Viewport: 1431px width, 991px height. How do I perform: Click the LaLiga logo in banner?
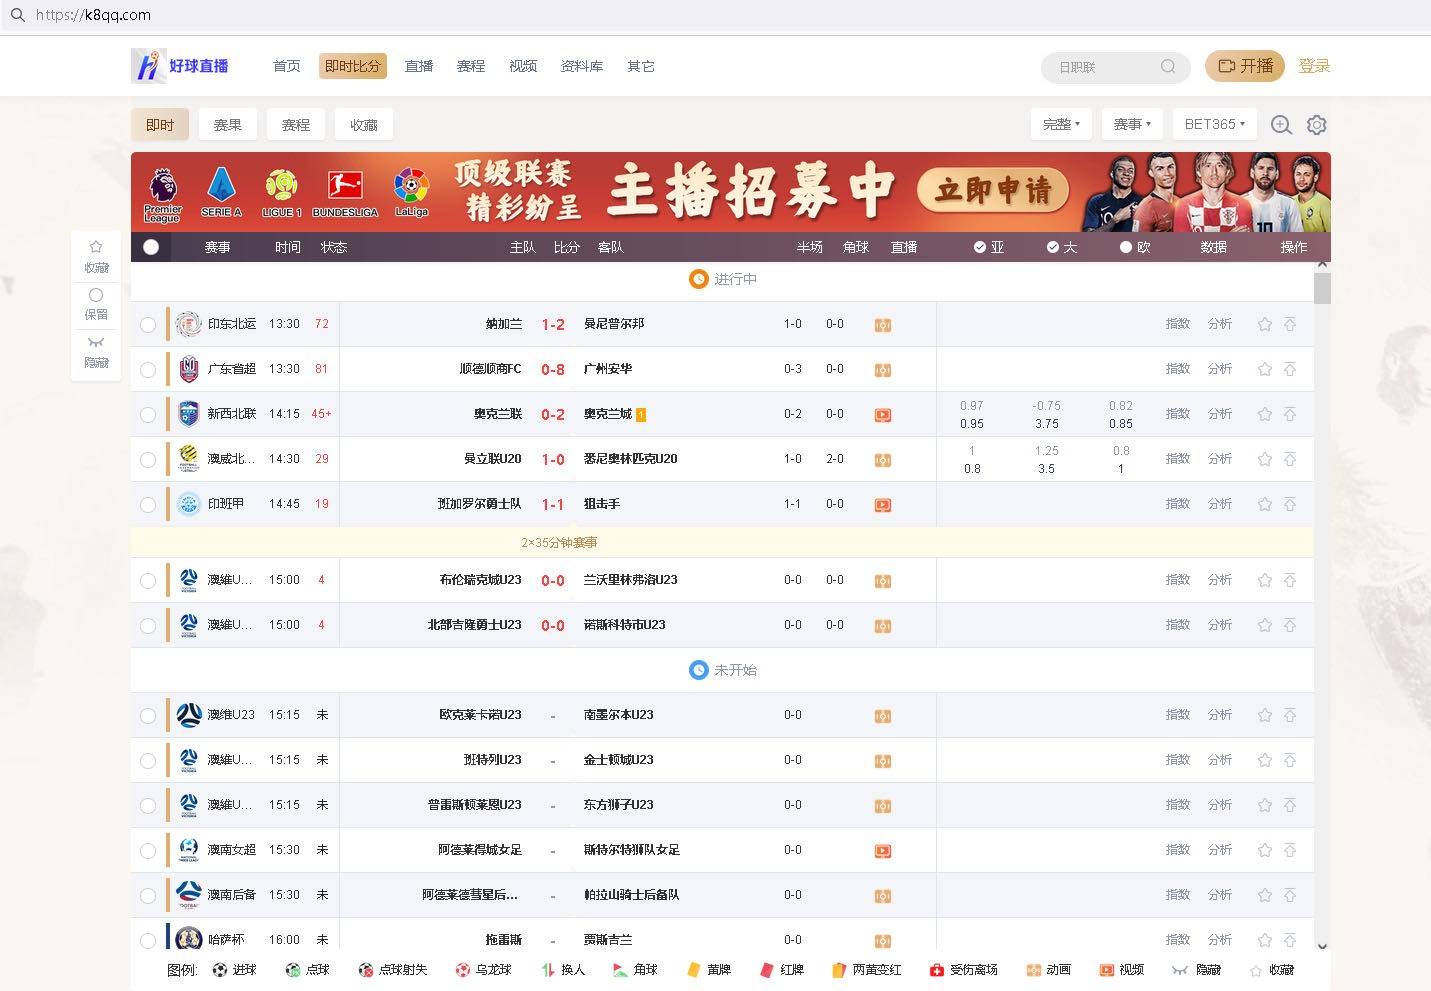point(411,193)
